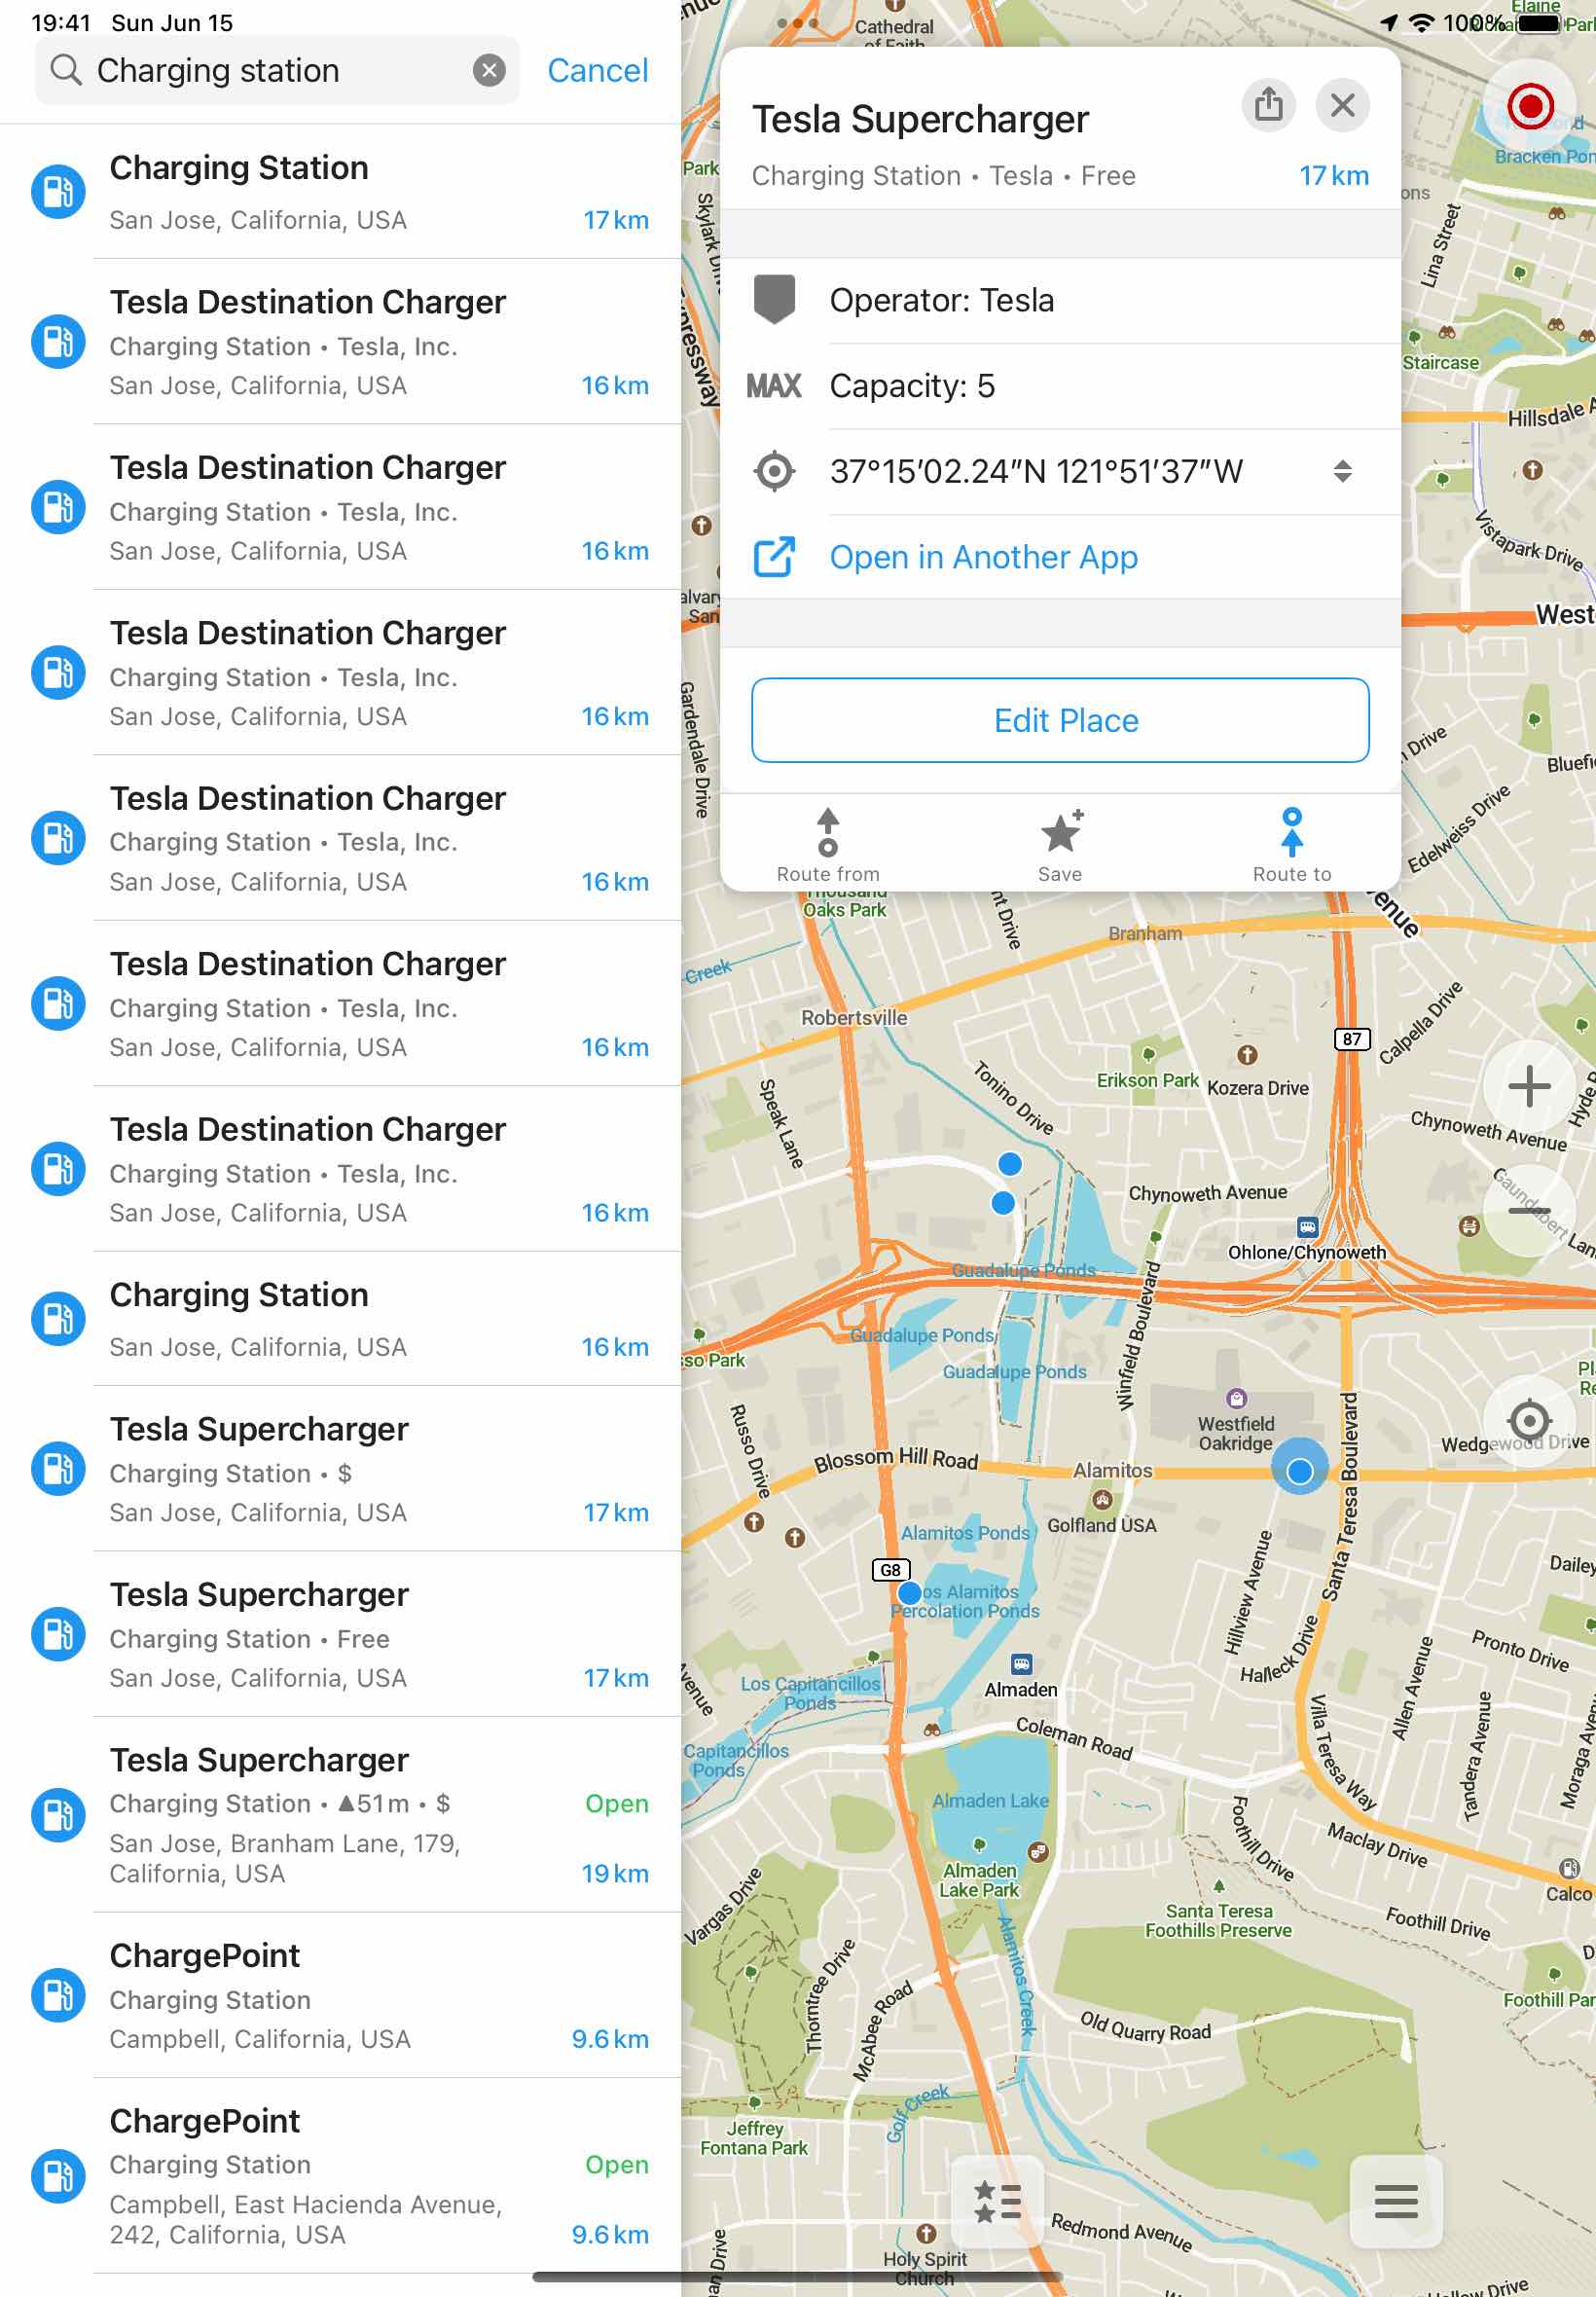Viewport: 1596px width, 2297px height.
Task: Tap the Open in Another App link
Action: pyautogui.click(x=983, y=557)
